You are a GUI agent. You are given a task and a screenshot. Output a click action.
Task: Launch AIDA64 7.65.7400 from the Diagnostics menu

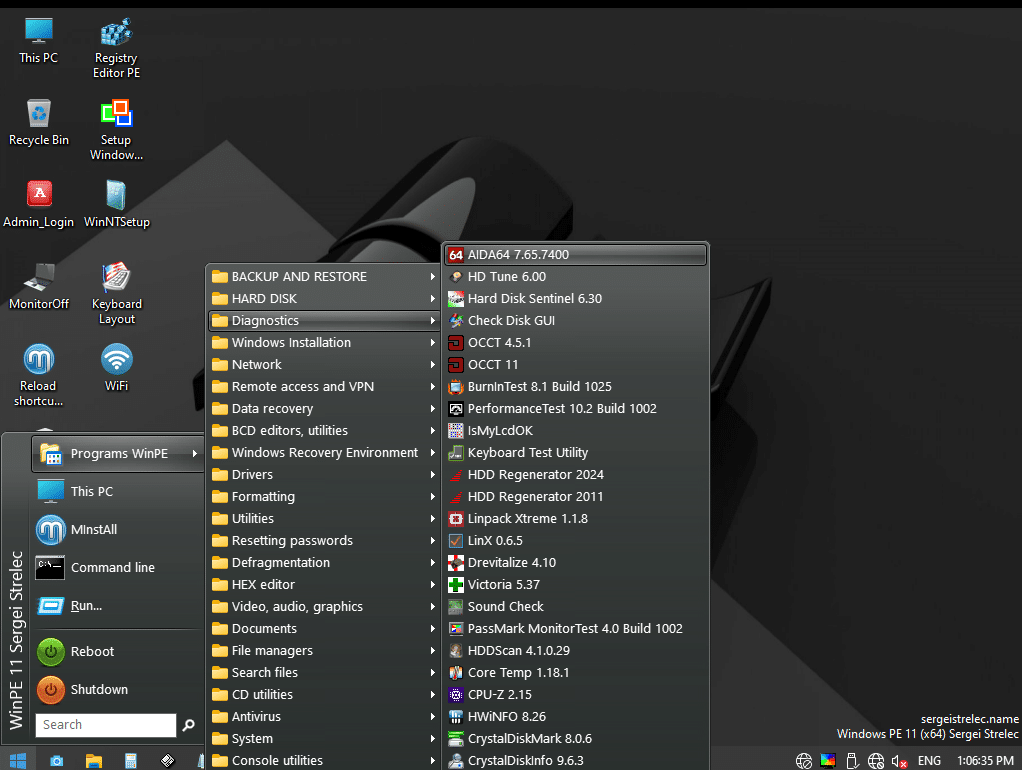point(576,255)
